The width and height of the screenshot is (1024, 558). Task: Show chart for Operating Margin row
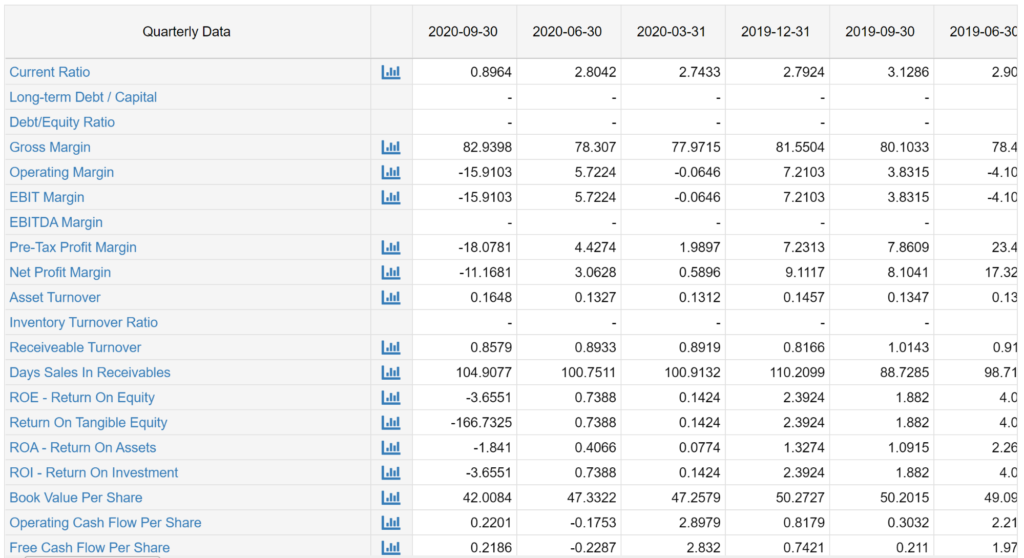(390, 172)
